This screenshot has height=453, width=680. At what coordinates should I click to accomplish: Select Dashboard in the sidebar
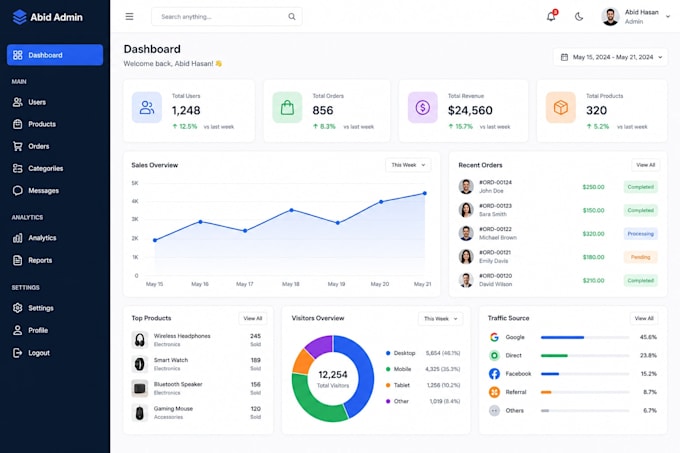click(x=55, y=55)
